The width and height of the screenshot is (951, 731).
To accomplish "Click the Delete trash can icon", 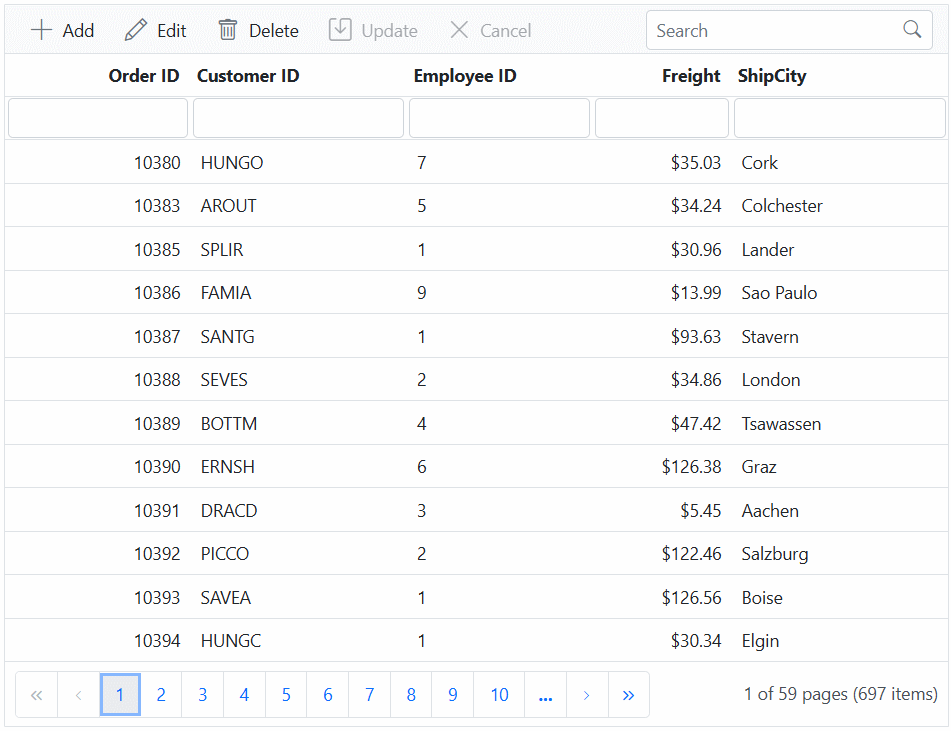I will pos(228,30).
